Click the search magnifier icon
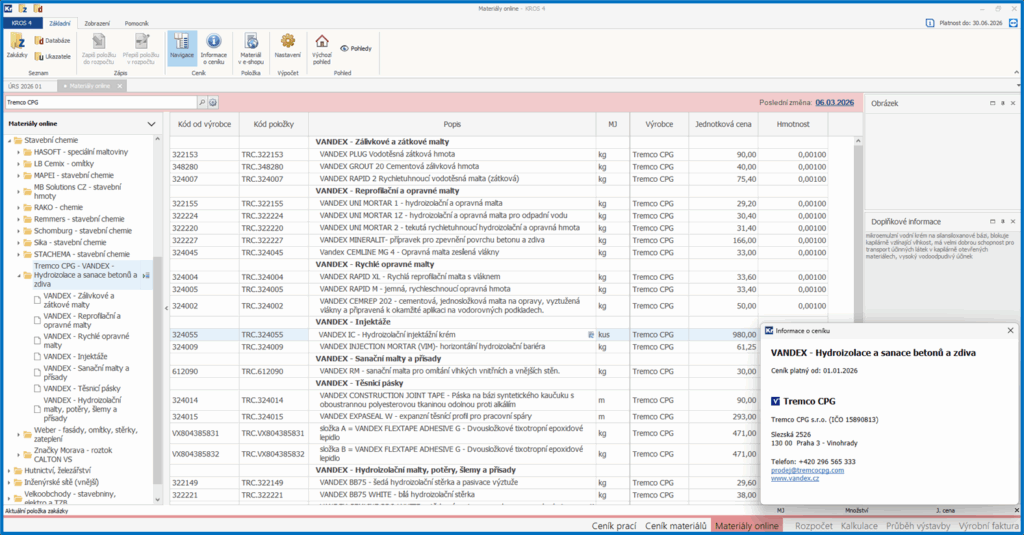The image size is (1024, 535). pos(201,102)
